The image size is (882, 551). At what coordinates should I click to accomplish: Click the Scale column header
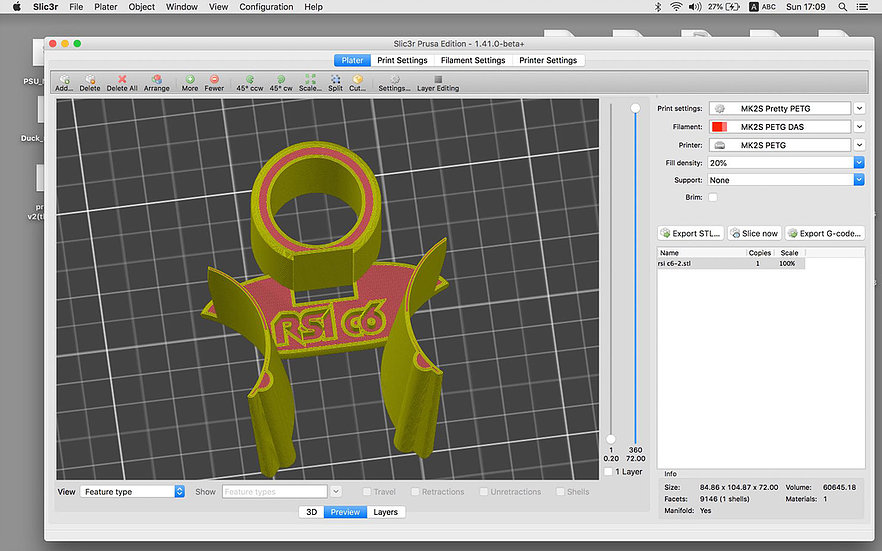[x=789, y=253]
